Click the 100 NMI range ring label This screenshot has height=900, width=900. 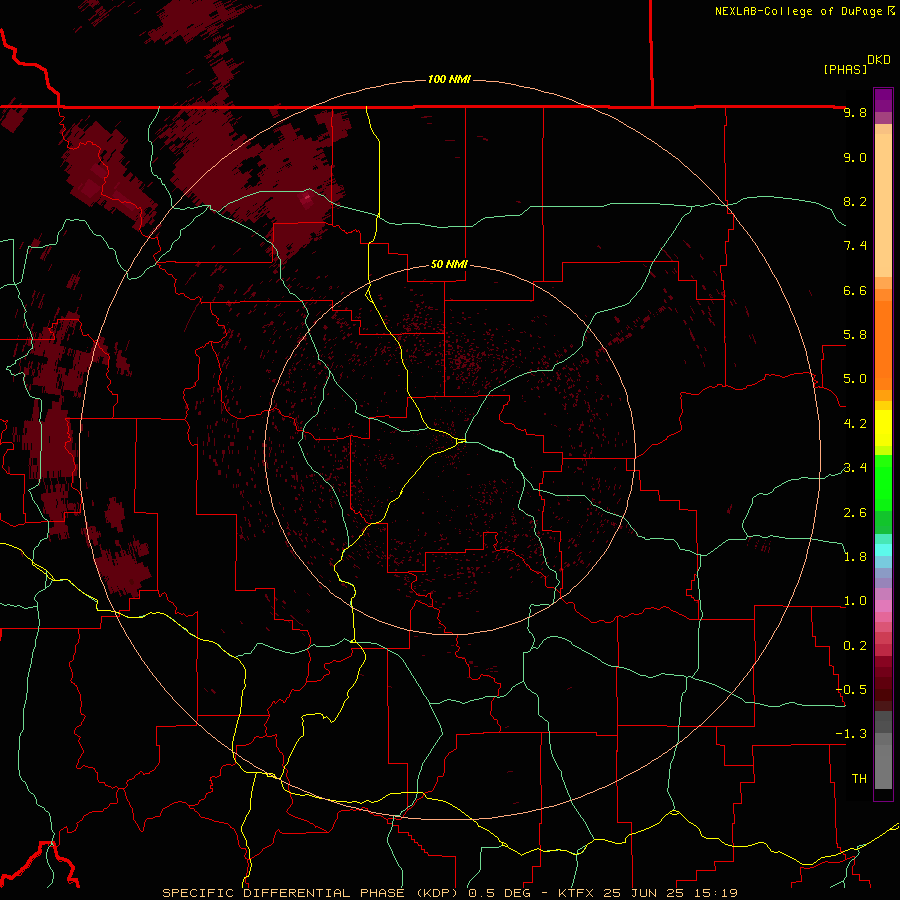[x=449, y=79]
